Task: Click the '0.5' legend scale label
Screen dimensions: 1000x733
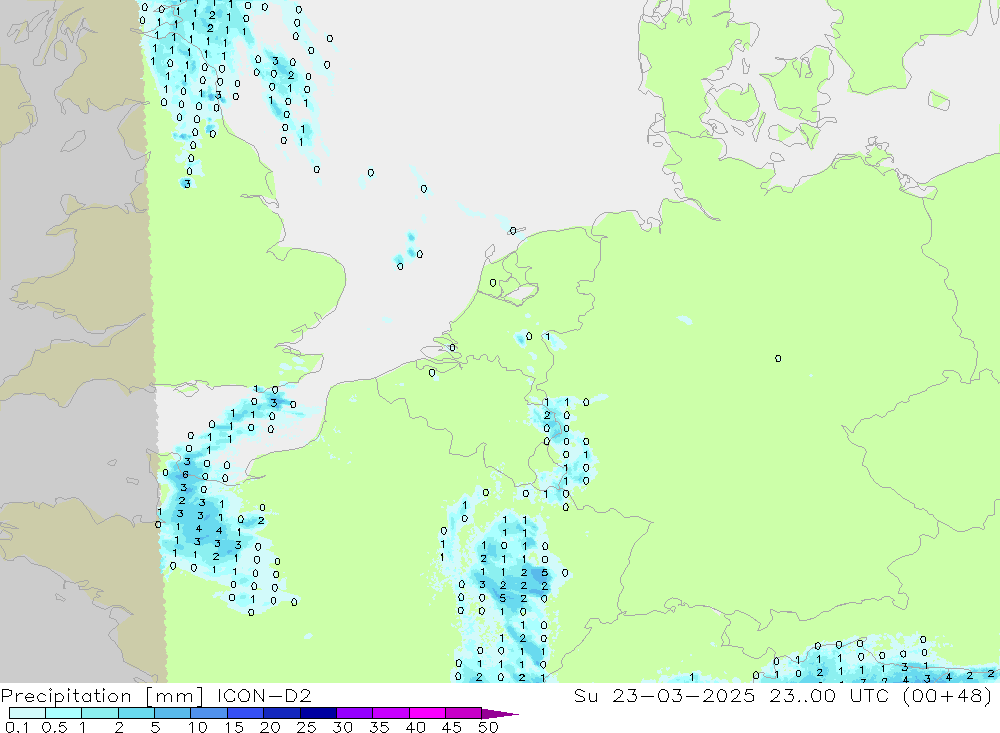Action: point(54,727)
